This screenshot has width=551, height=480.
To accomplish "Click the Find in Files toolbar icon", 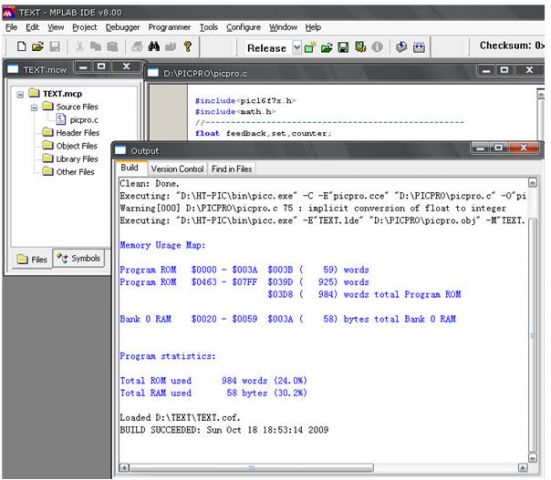I will coord(170,46).
